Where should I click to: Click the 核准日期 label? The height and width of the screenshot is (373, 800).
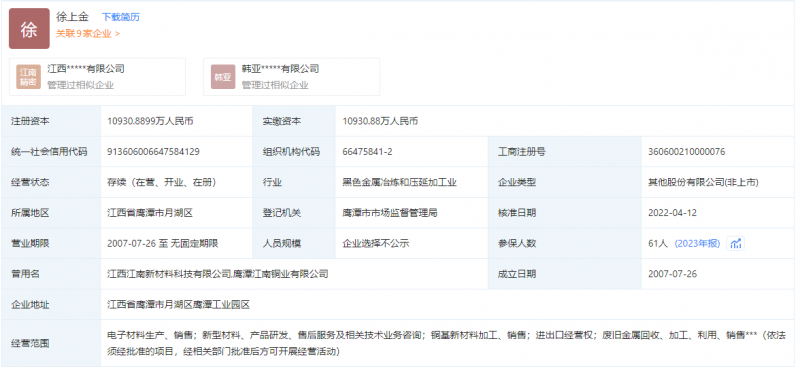pos(517,213)
